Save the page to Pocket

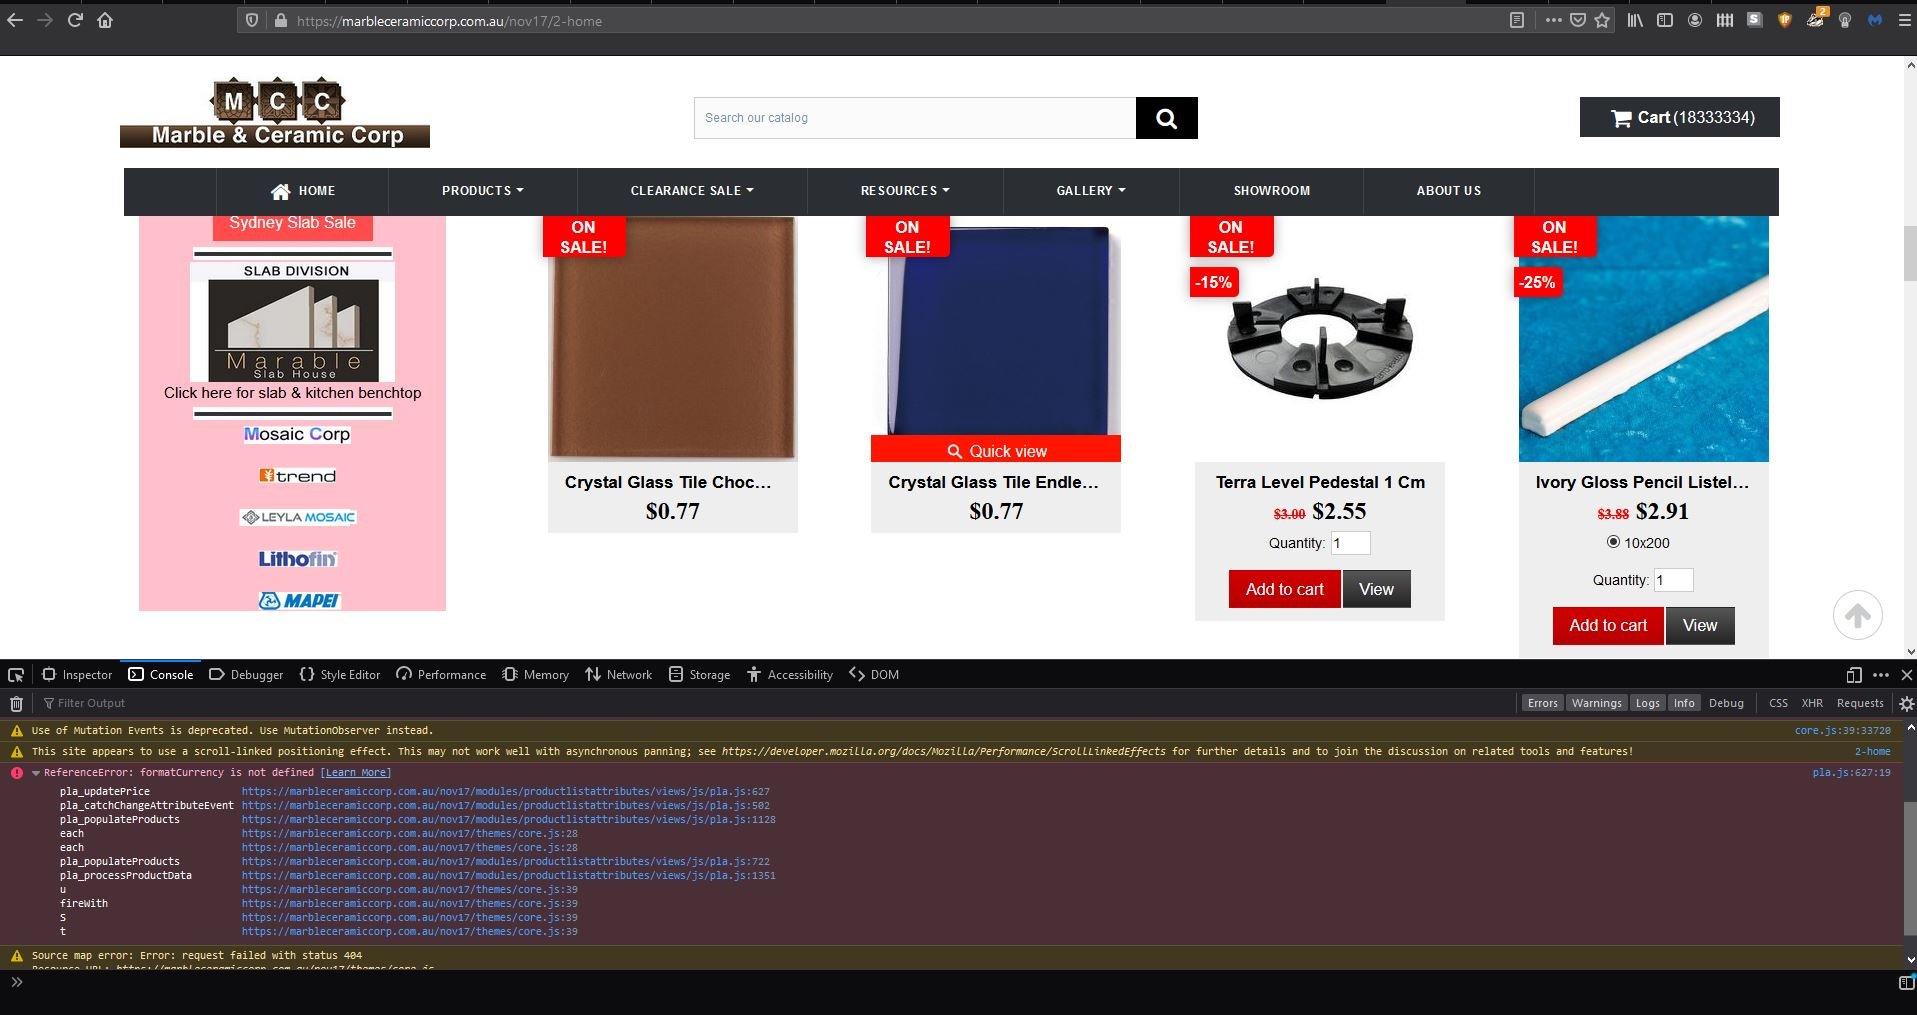point(1578,20)
